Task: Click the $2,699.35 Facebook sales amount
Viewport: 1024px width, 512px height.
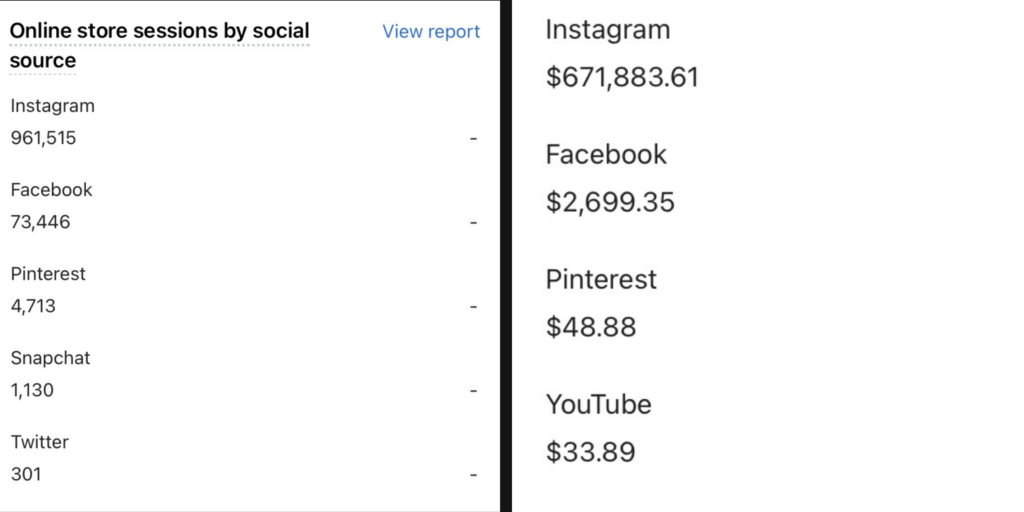Action: point(610,202)
